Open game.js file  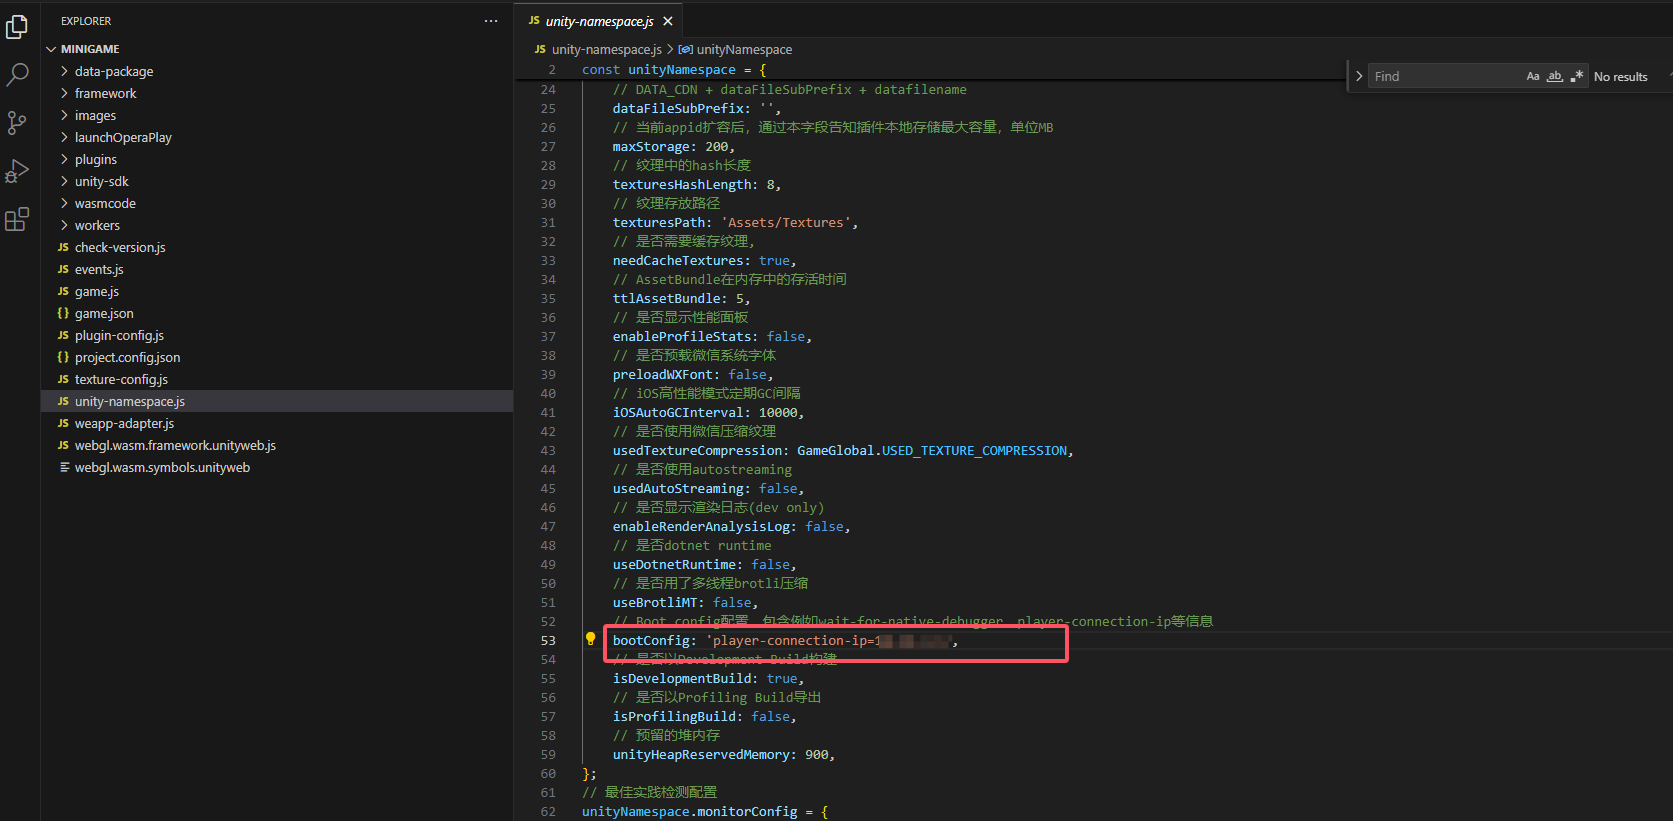pyautogui.click(x=277, y=291)
